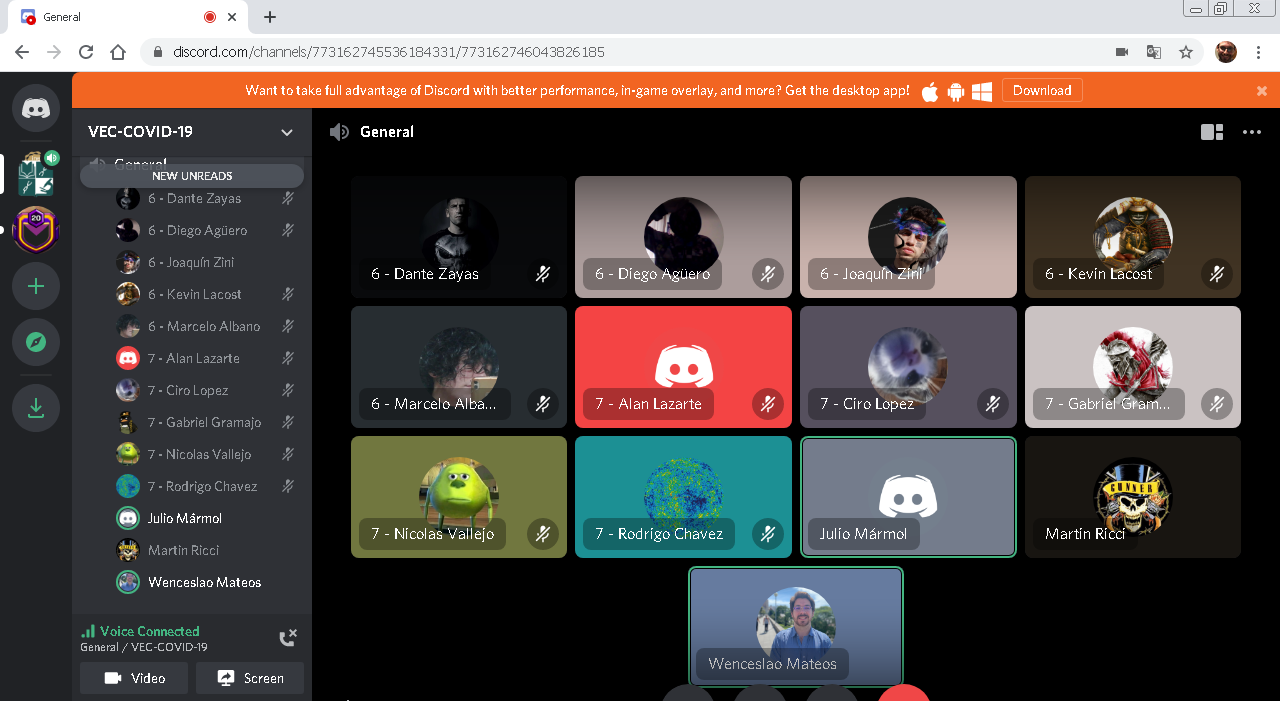The width and height of the screenshot is (1280, 701).
Task: Click the NEW UNREADS indicator bar
Action: coord(192,176)
